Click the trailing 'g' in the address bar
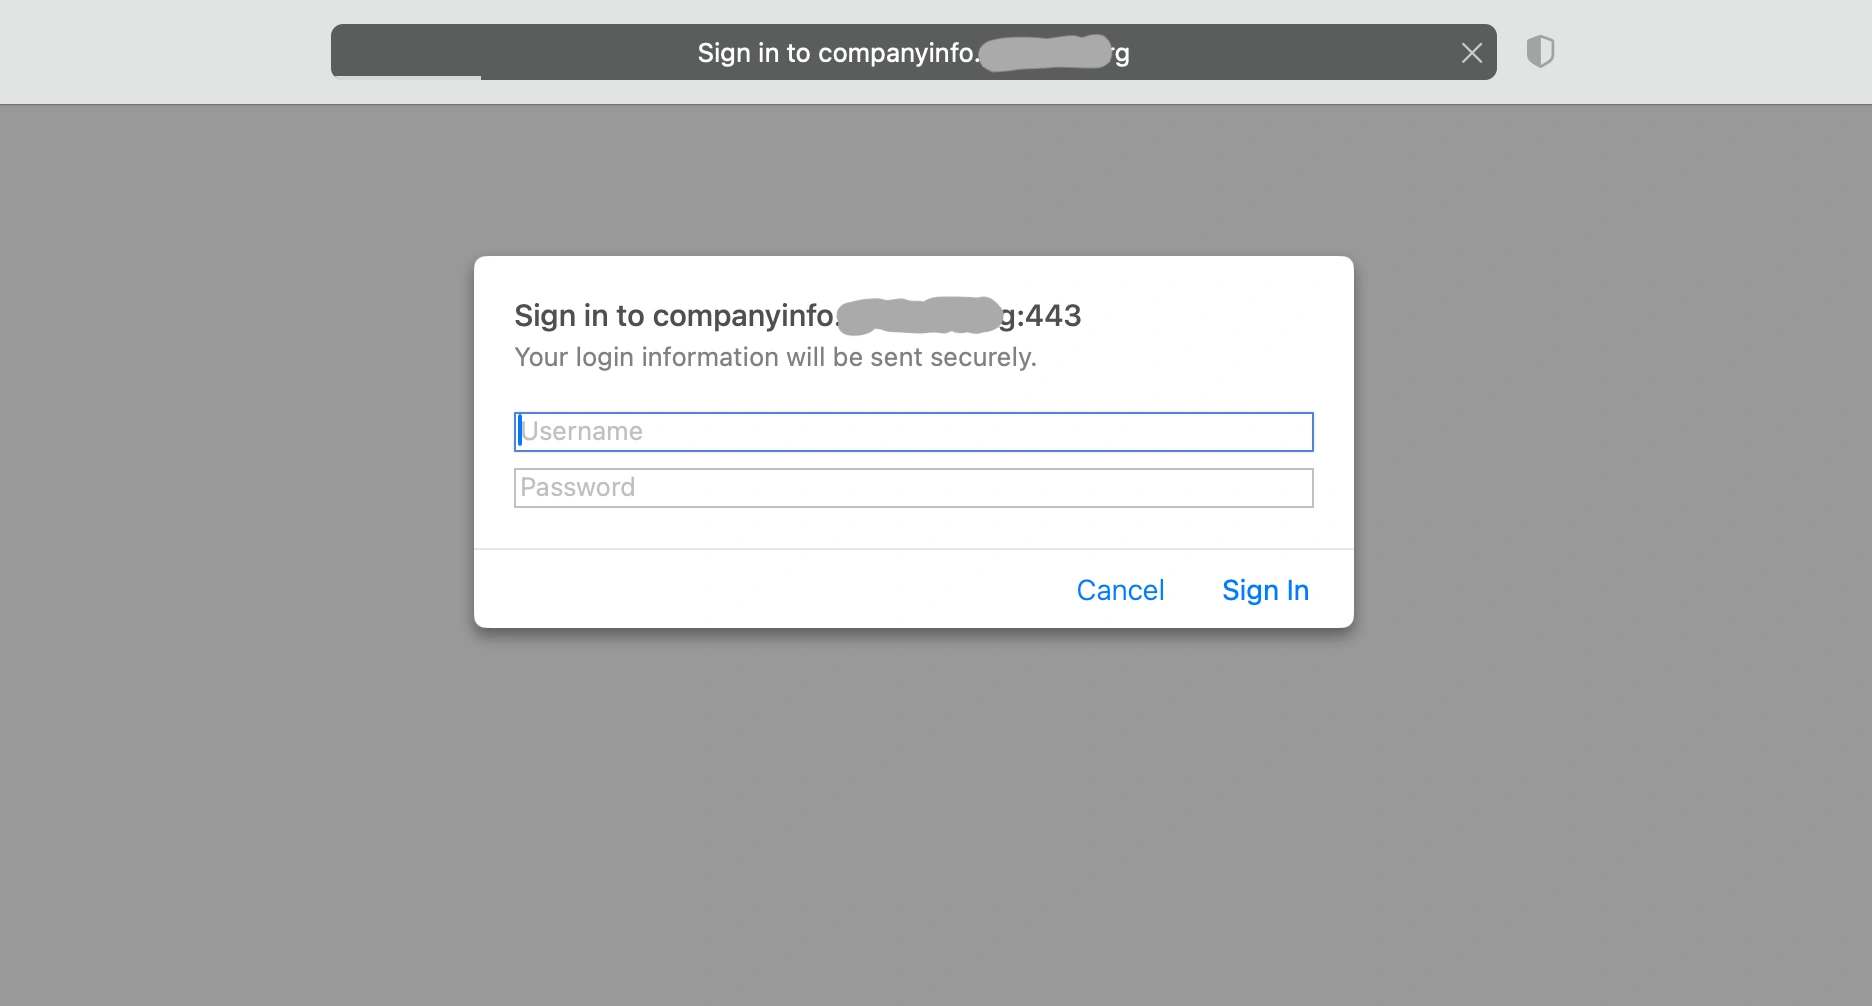The width and height of the screenshot is (1872, 1006). coord(1122,55)
